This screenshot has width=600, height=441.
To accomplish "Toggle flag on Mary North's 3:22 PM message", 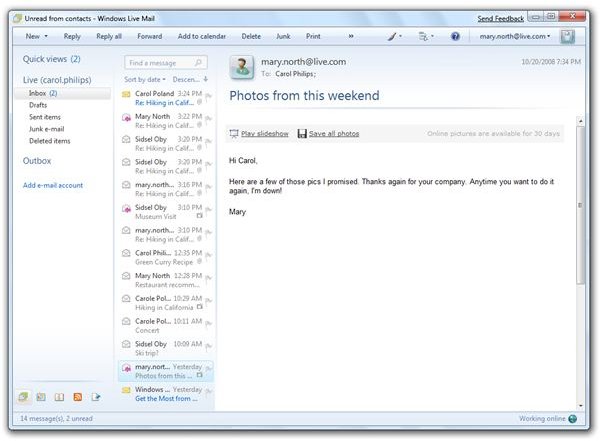I will (x=209, y=121).
